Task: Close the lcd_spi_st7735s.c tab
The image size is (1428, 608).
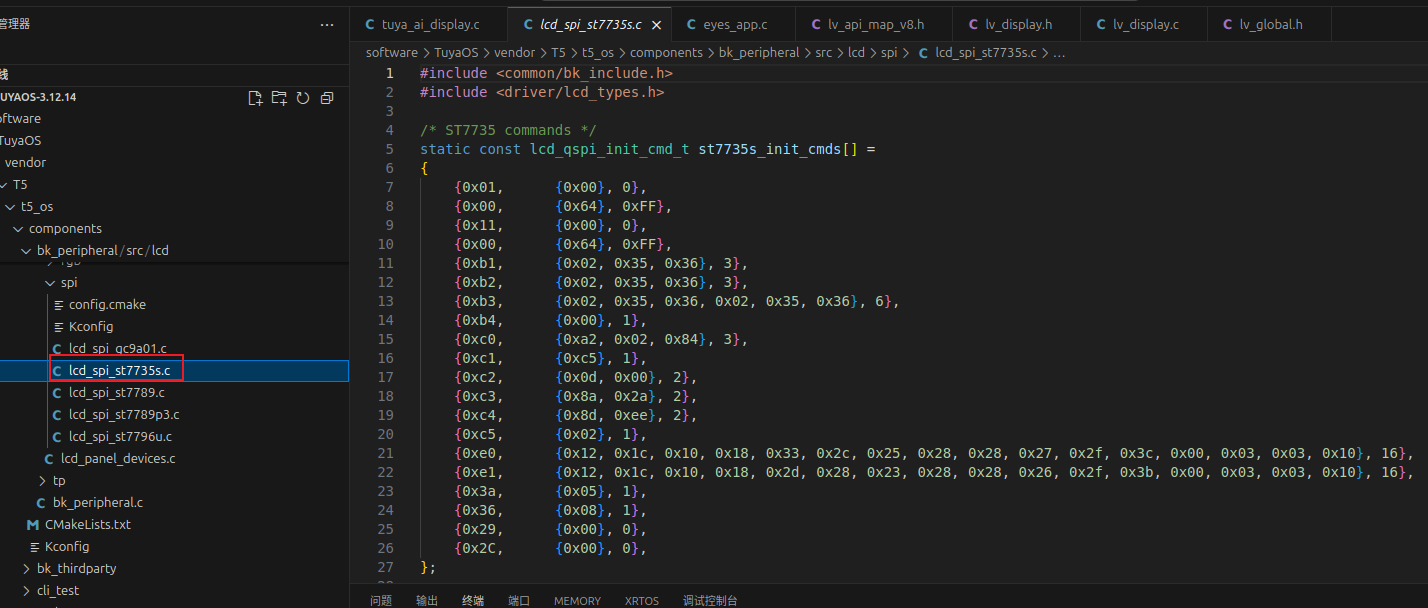Action: pos(655,25)
